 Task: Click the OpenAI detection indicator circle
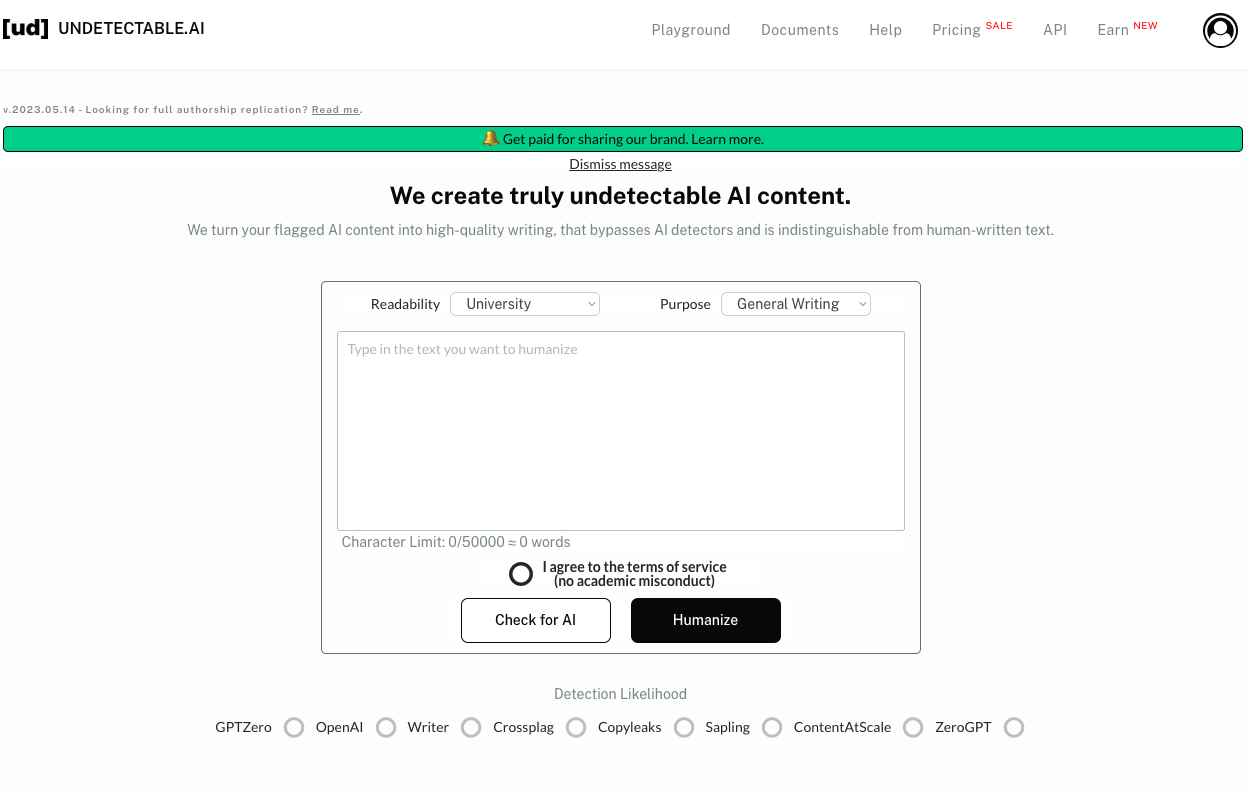tap(386, 727)
